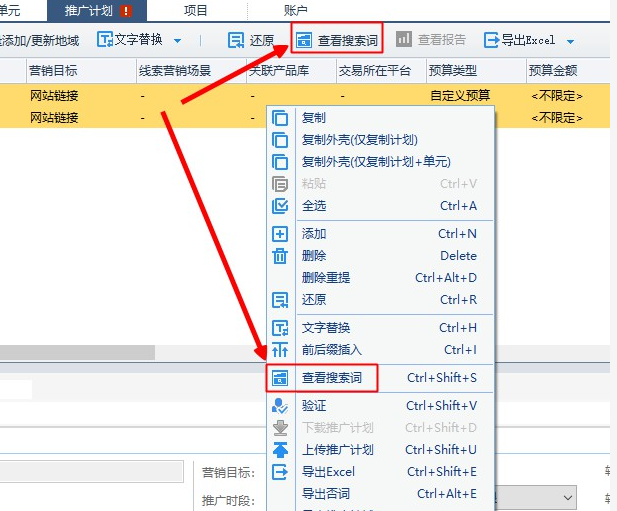Click the 预算金额 column header
Viewport: 617px width, 511px height.
[x=568, y=71]
